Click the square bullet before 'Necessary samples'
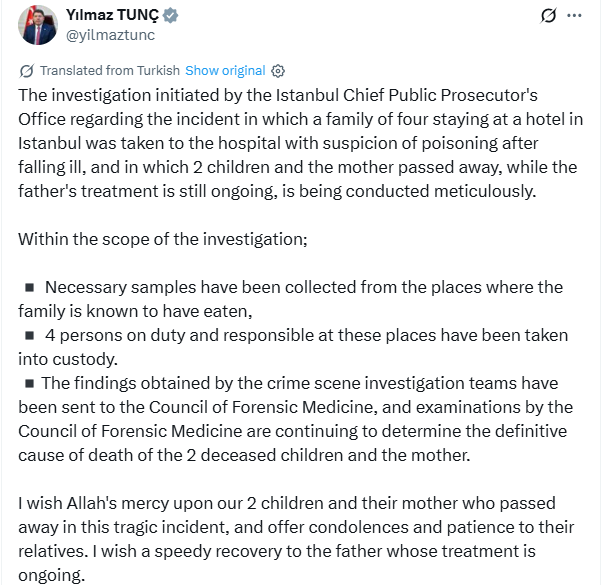Viewport: 612px width, 585px height. [30, 288]
